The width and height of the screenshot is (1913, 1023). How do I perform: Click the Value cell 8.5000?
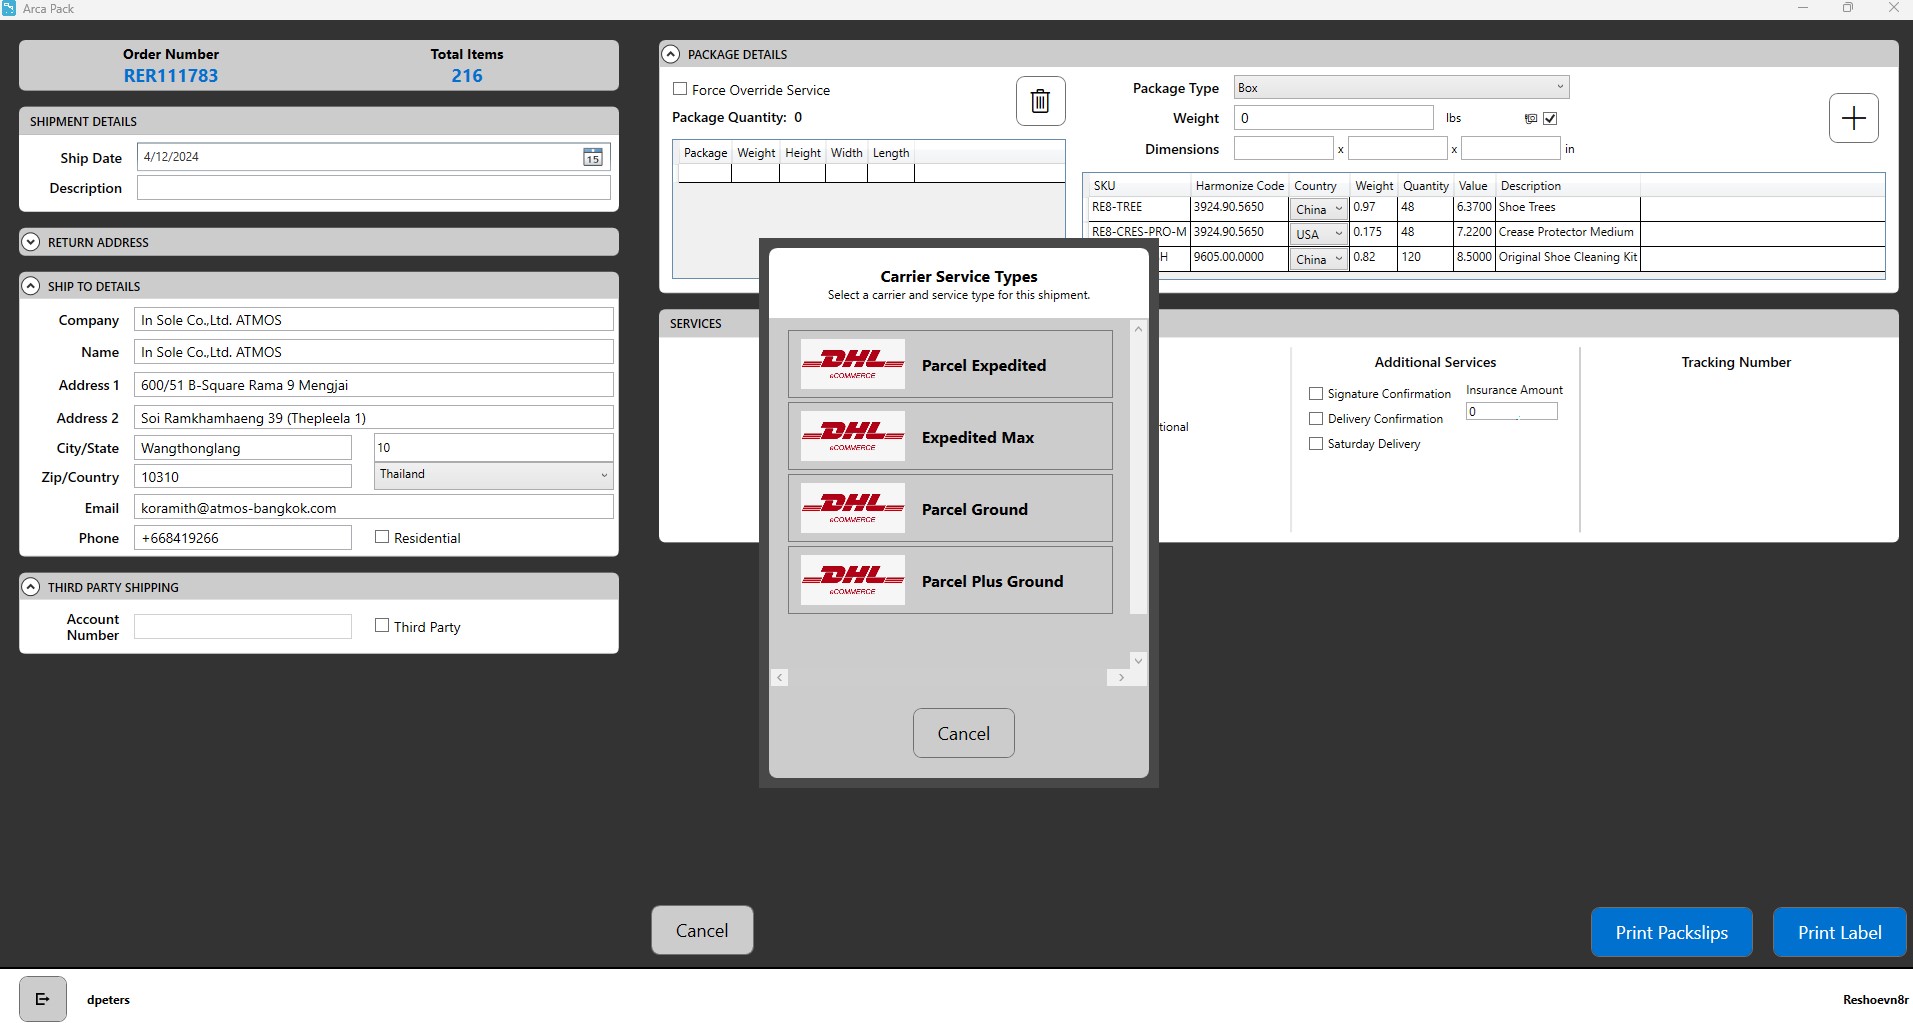[x=1474, y=258]
